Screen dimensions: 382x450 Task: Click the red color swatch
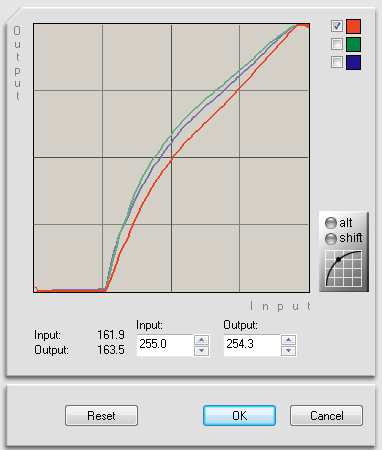coord(353,26)
